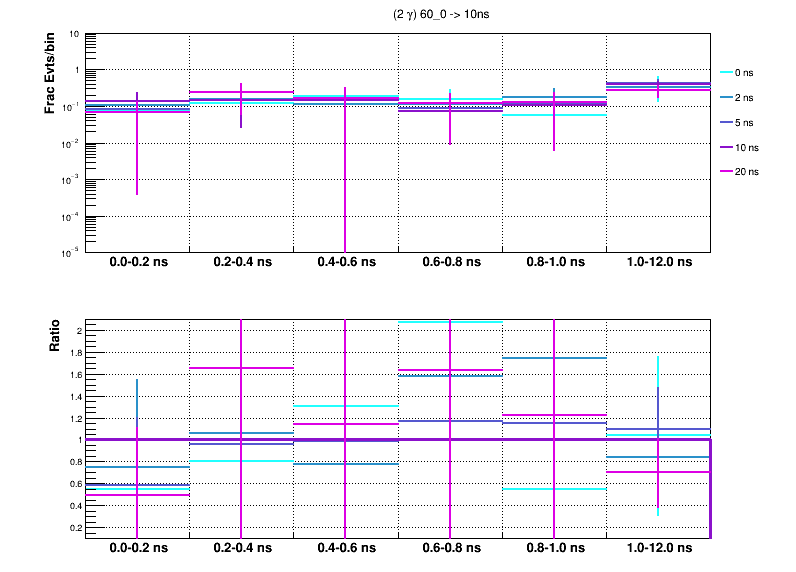Click the "0.2" tick label on Ratio axis
796x572 pixels.
click(73, 527)
